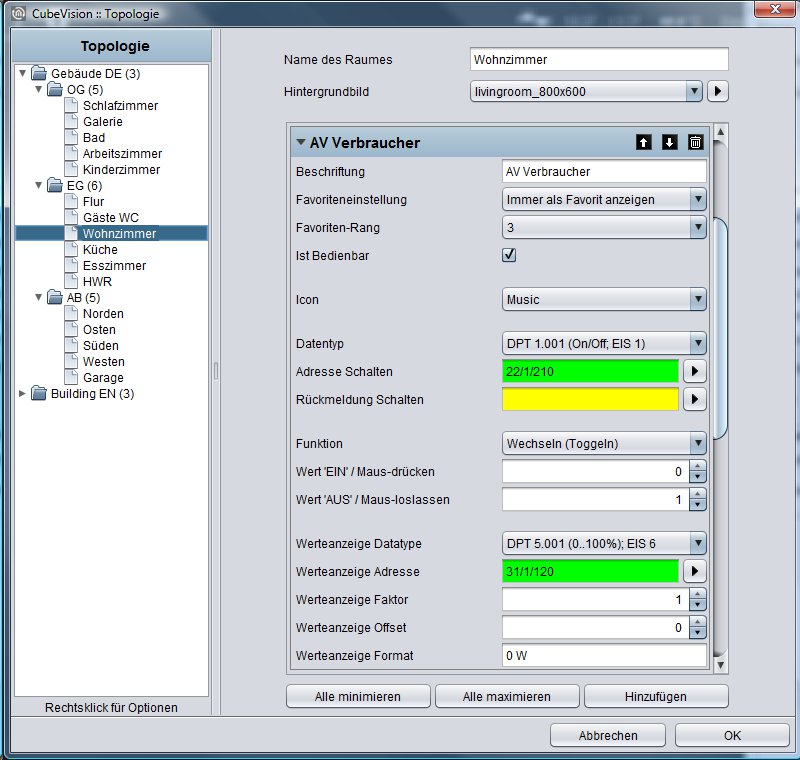
Task: Select Galerie in the tree
Action: 103,121
